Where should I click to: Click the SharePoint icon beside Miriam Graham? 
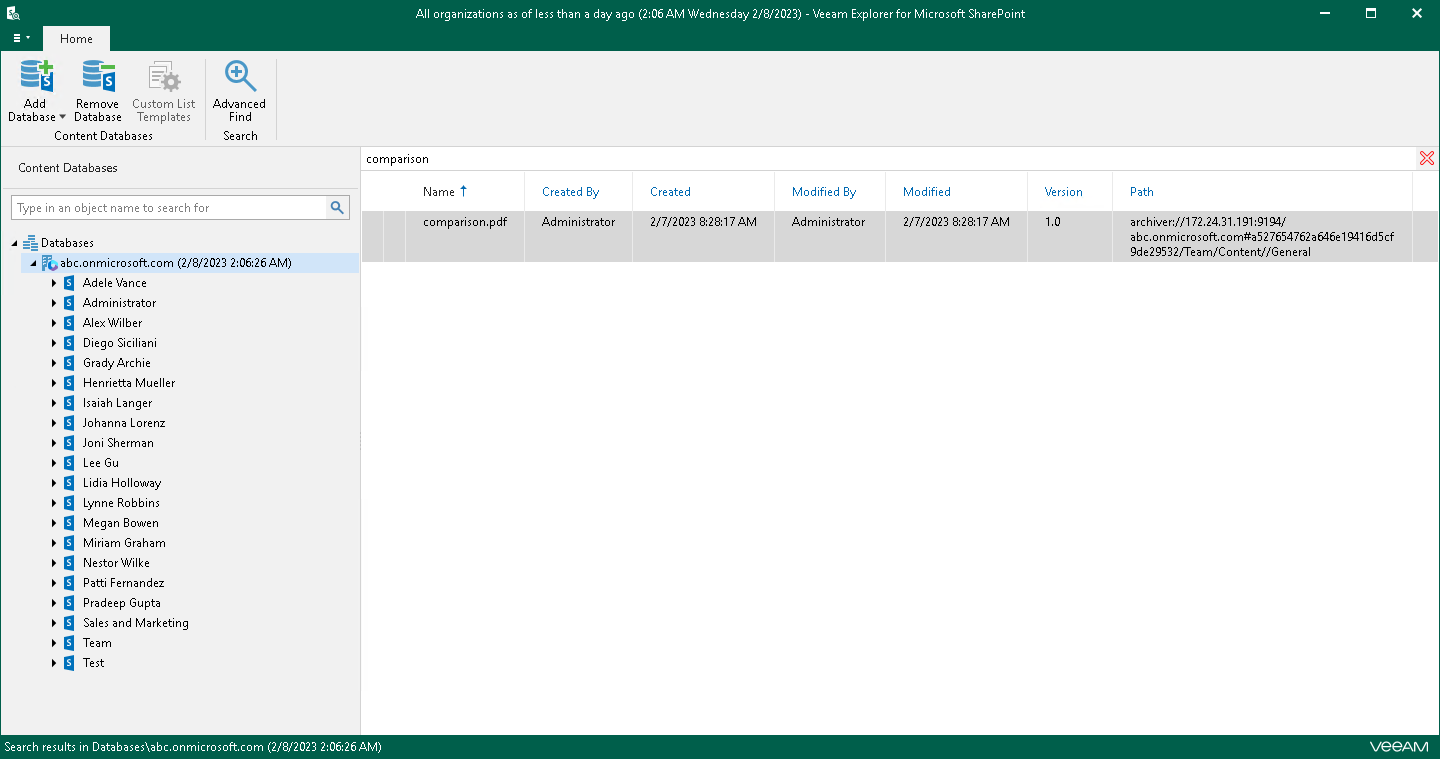click(x=69, y=543)
